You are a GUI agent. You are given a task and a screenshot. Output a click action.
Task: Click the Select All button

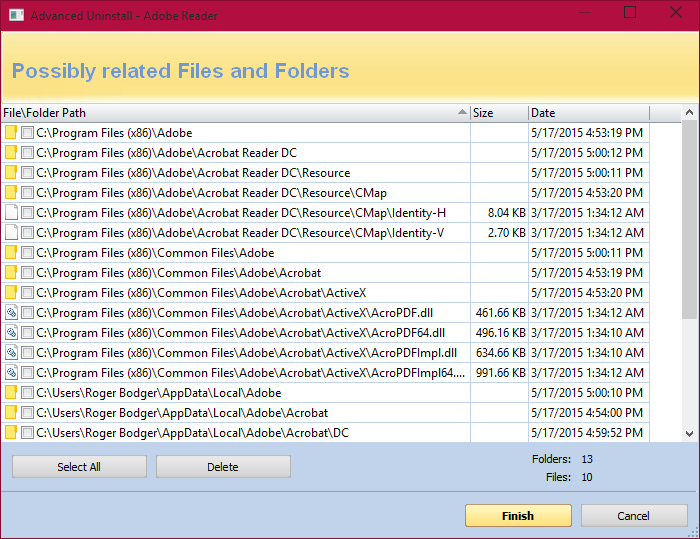[x=79, y=467]
